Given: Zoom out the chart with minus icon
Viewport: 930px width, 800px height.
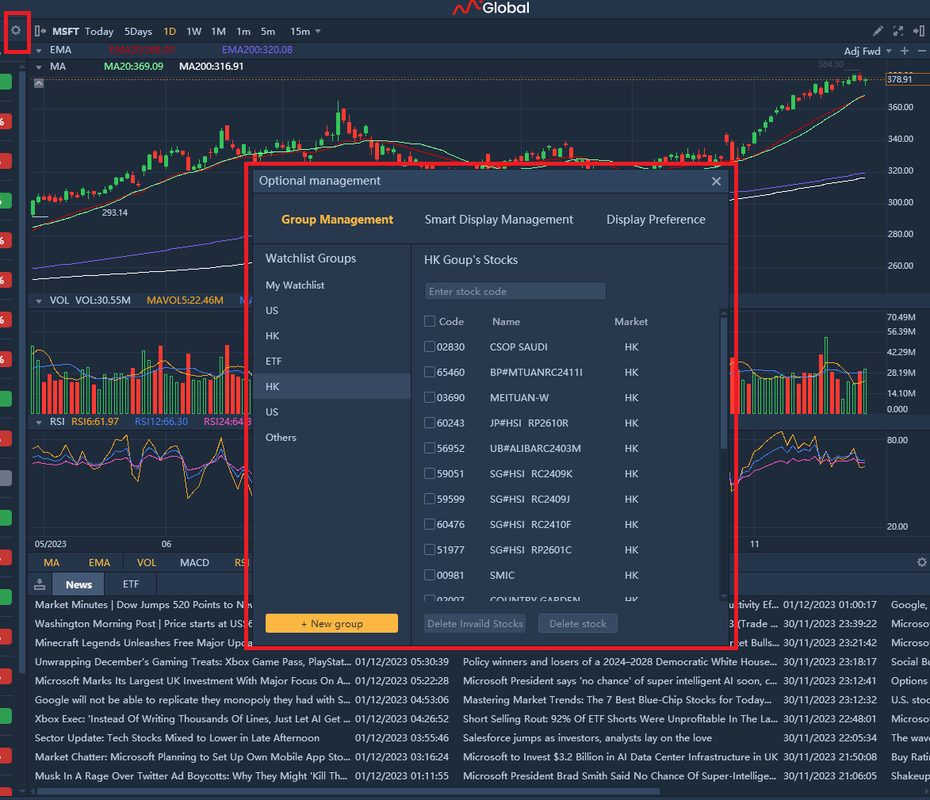Looking at the screenshot, I should [x=922, y=51].
